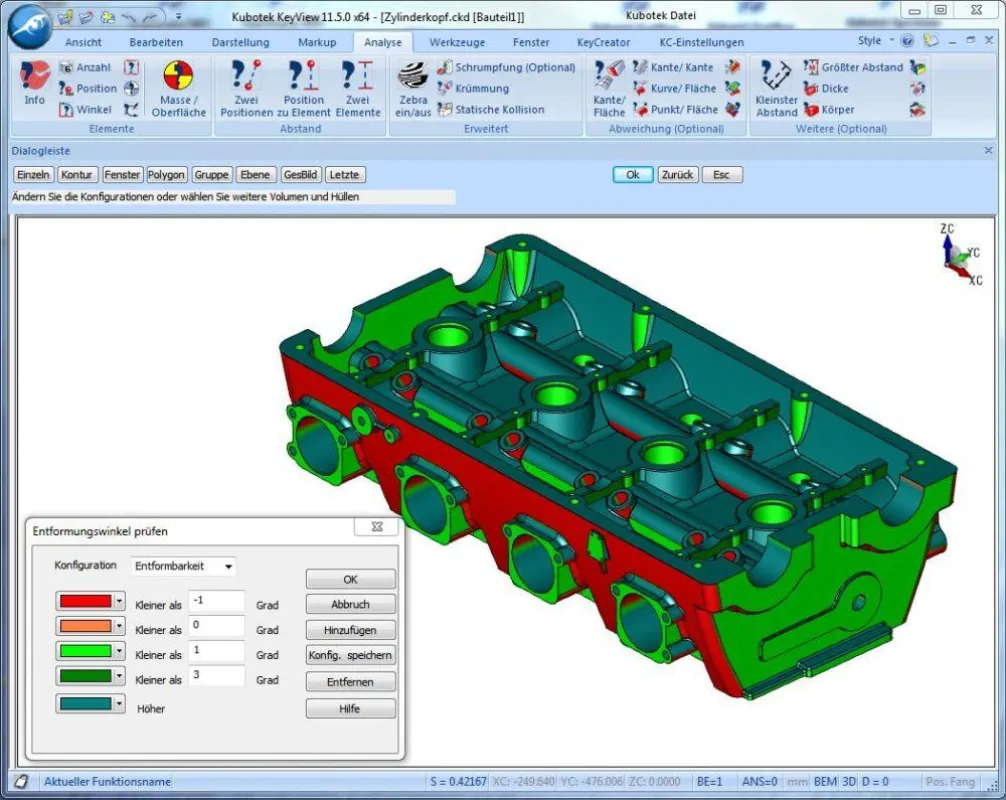Image resolution: width=1006 pixels, height=800 pixels.
Task: Select the Kontur selection mode
Action: pyautogui.click(x=77, y=174)
